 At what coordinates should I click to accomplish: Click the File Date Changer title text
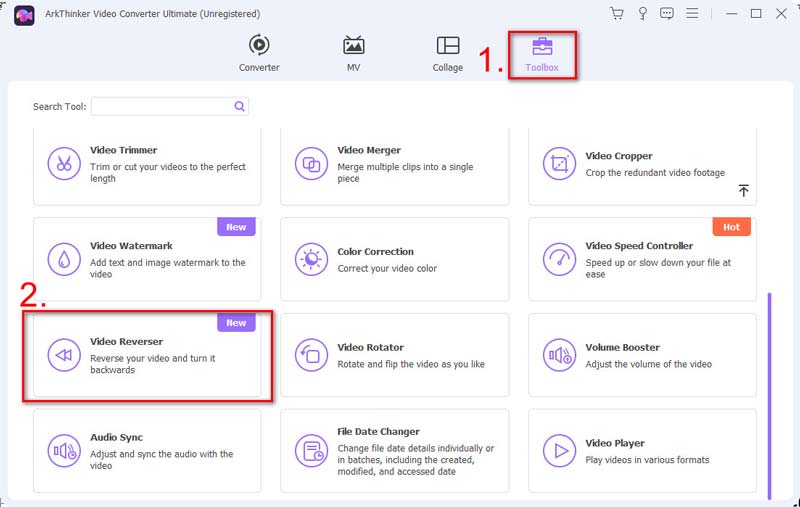378,432
